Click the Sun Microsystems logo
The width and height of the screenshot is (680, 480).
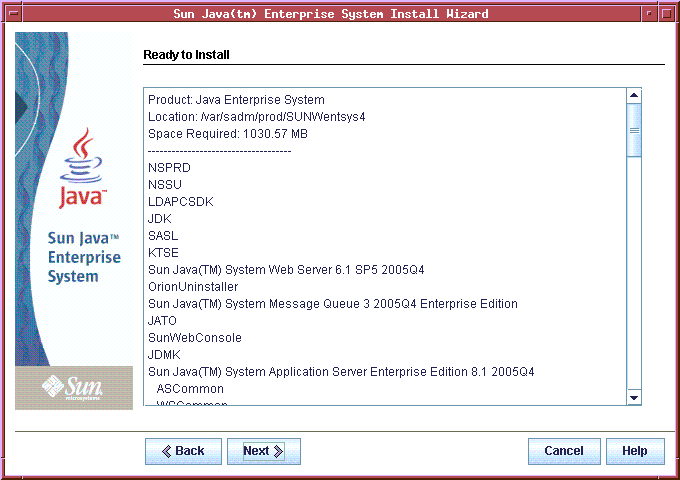pos(73,387)
